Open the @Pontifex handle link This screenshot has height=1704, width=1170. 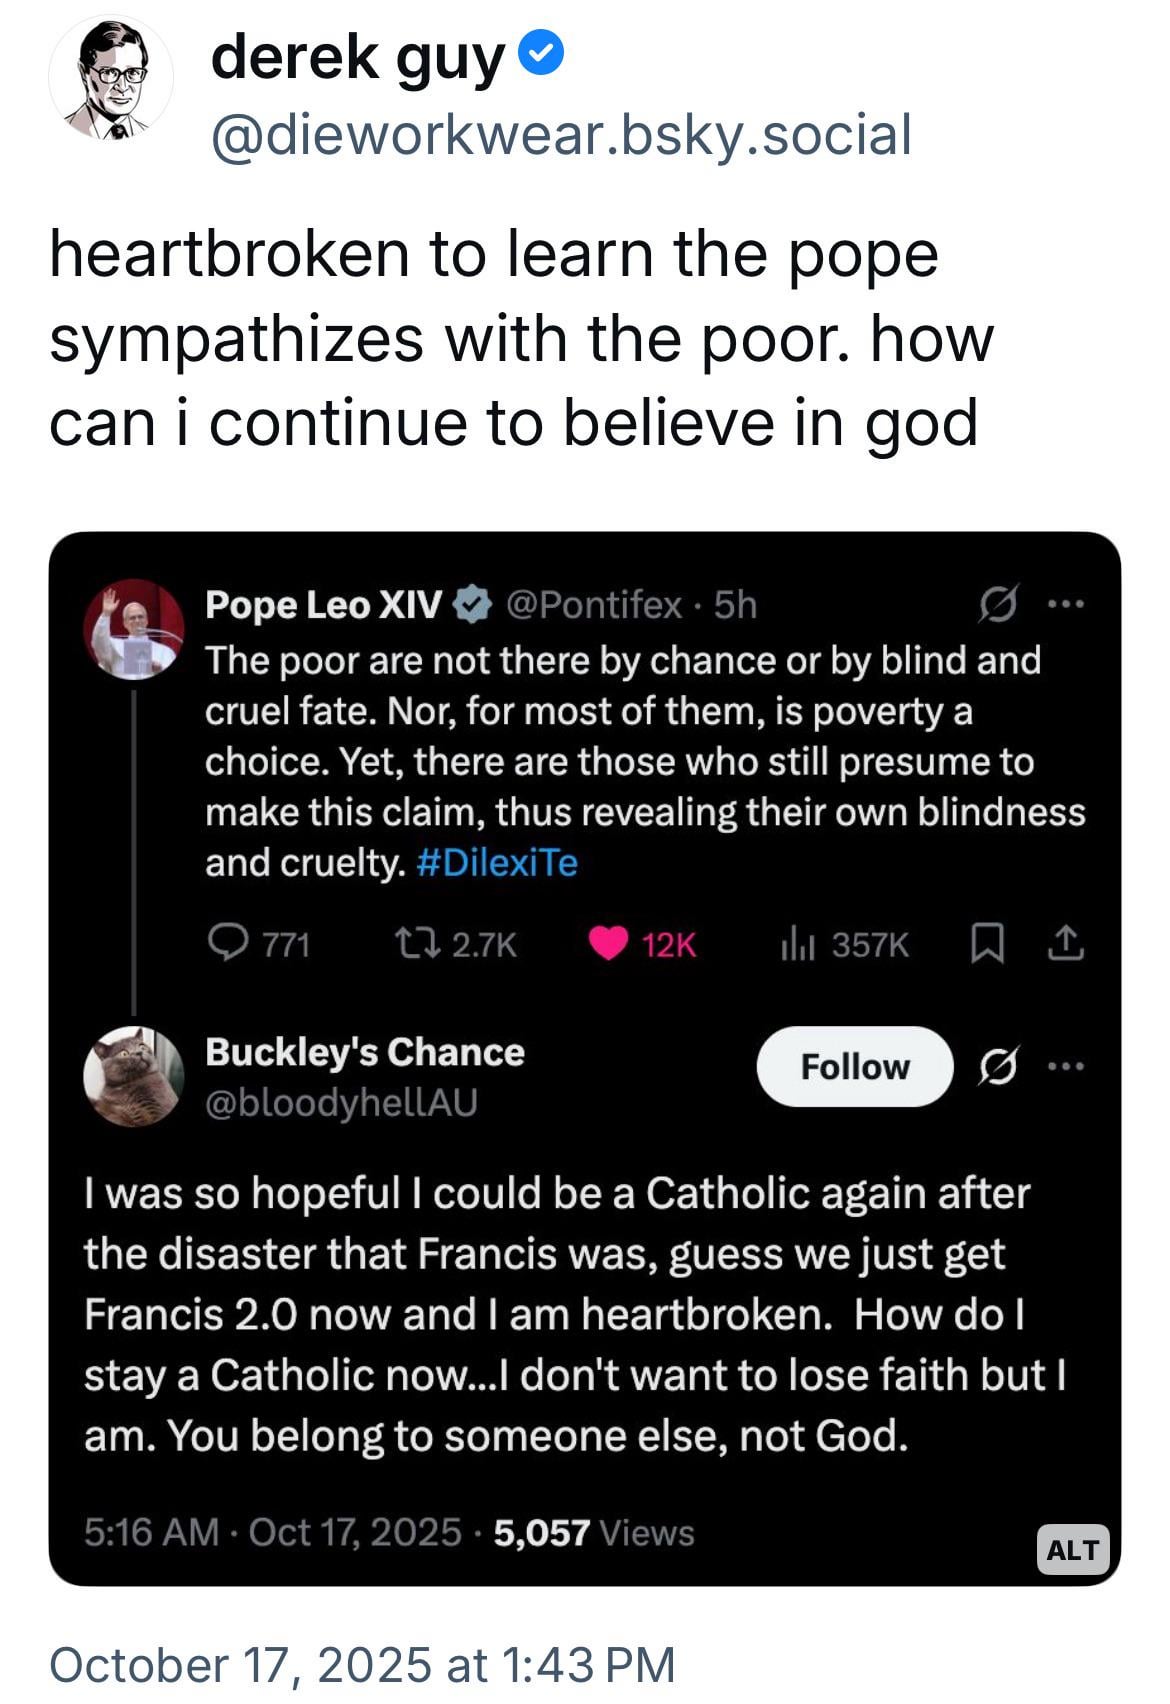594,605
